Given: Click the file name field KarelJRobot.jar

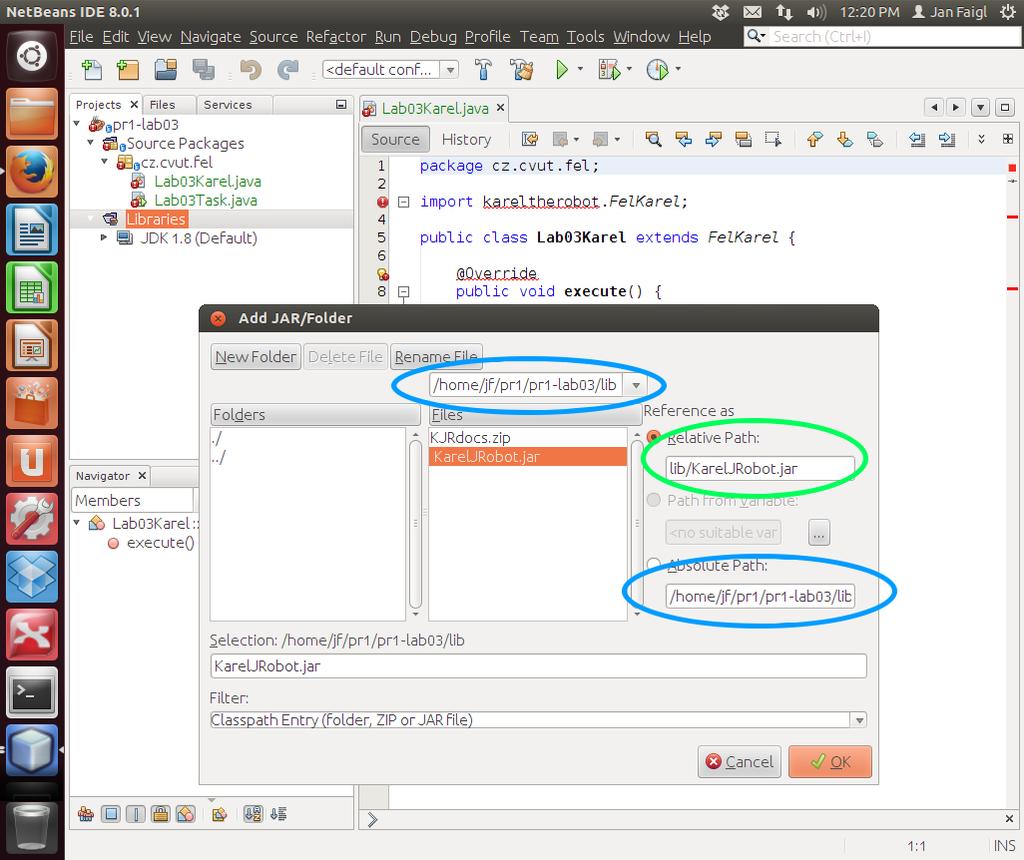Looking at the screenshot, I should click(538, 666).
